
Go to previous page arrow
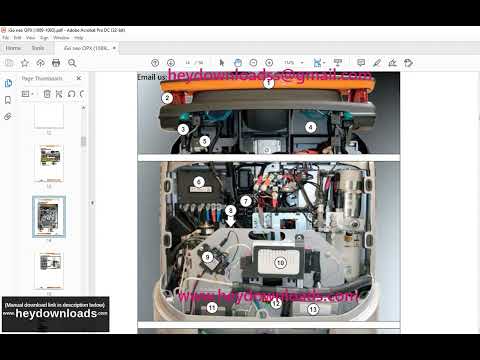(155, 63)
